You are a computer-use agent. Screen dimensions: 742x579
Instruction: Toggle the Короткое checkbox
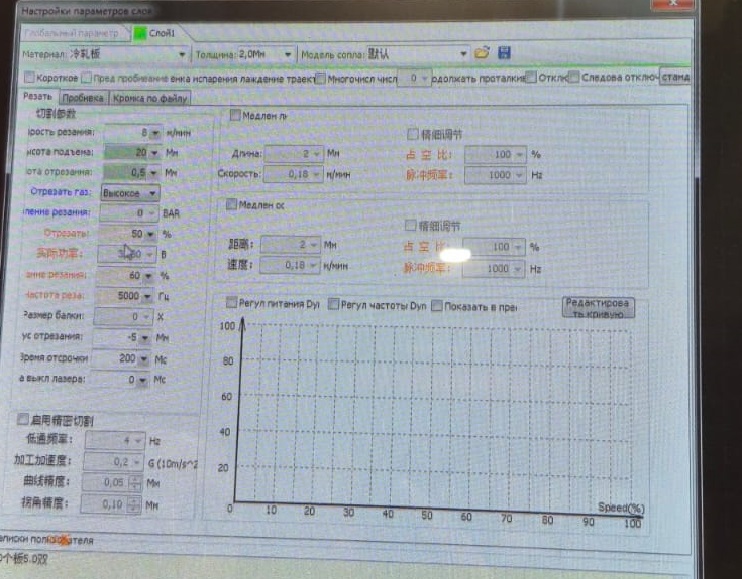[29, 77]
